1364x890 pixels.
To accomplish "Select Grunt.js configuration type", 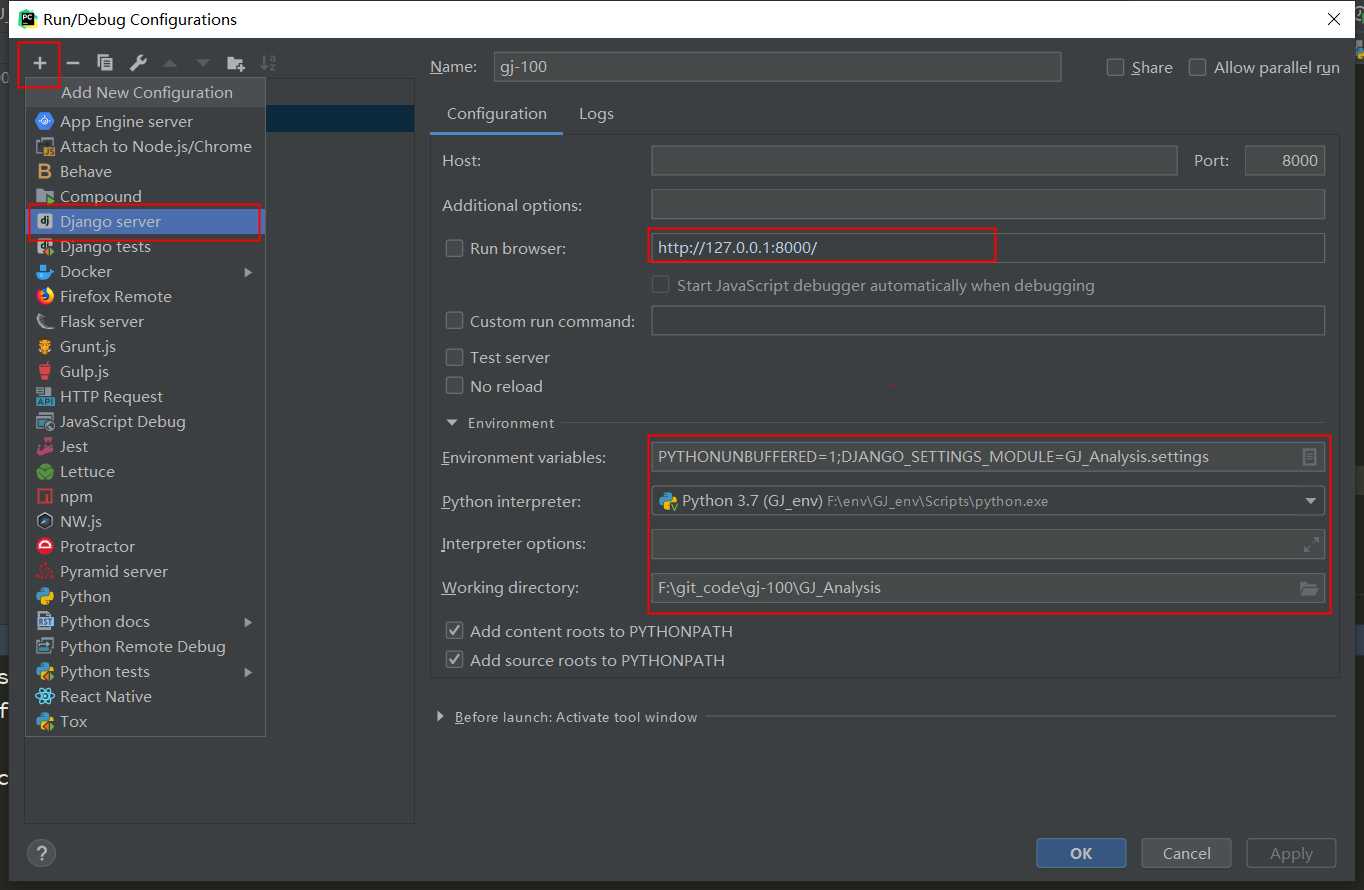I will [x=145, y=346].
